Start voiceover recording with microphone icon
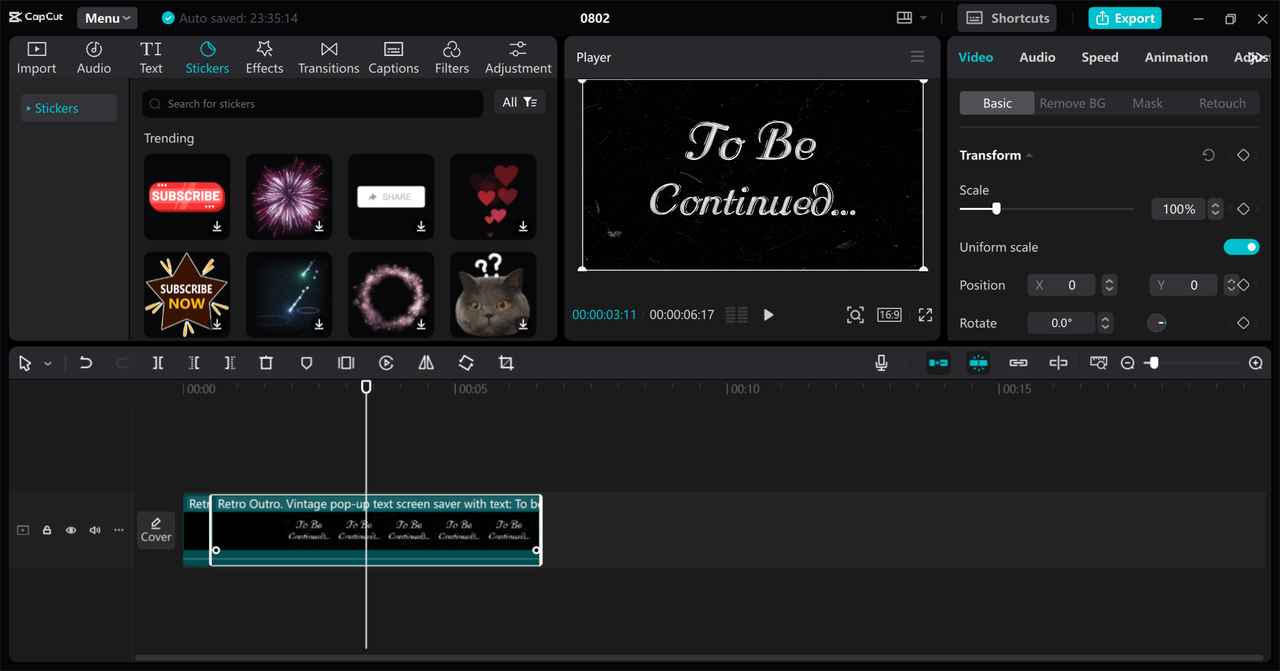 (881, 363)
